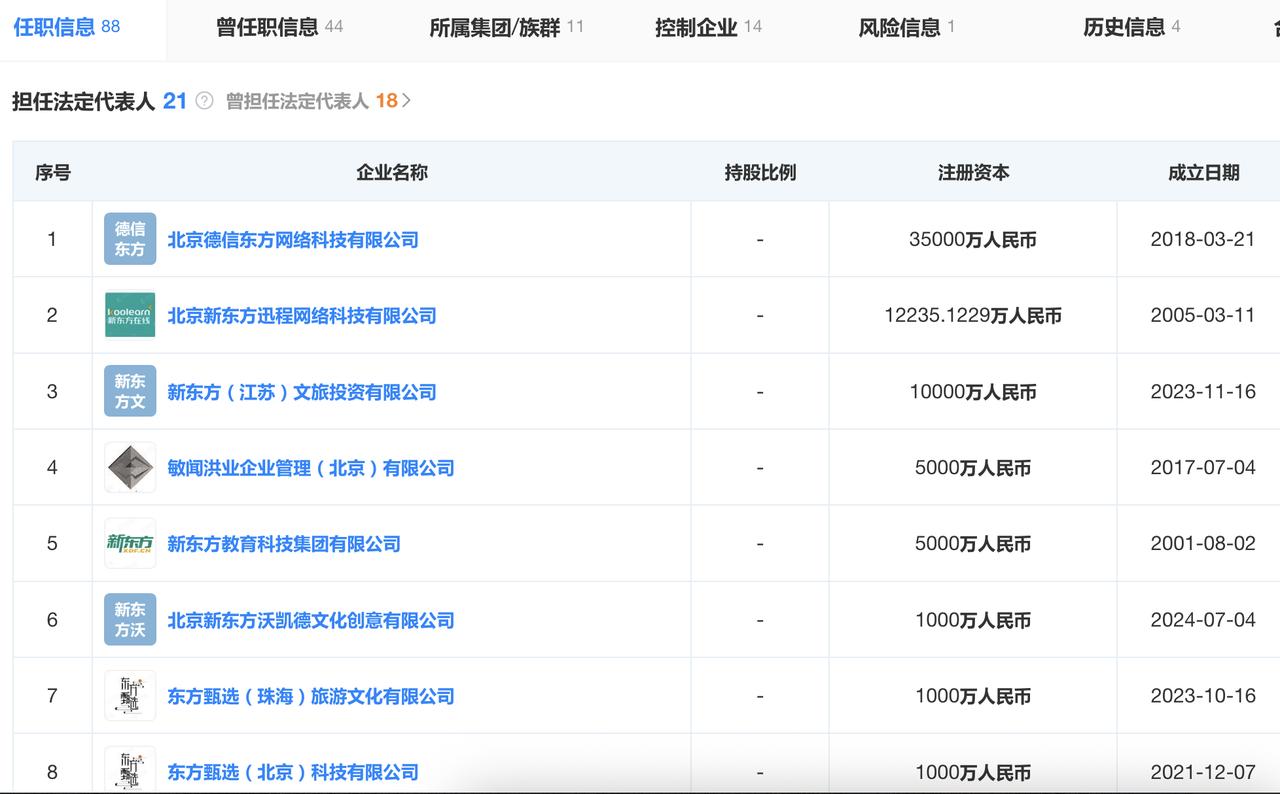Click capital value 35000万人民币
Image resolution: width=1280 pixels, height=794 pixels.
coord(973,240)
